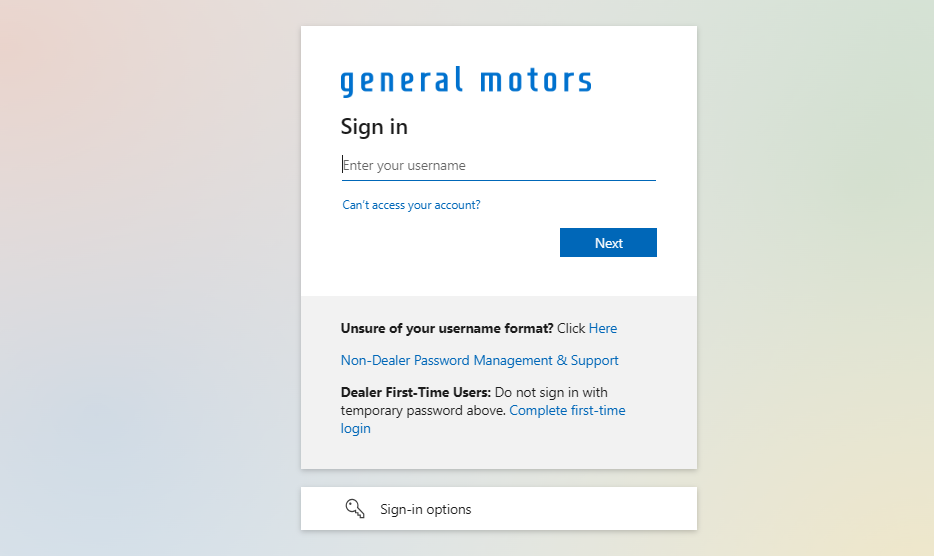Screen dimensions: 934x556
Task: Open the Can't access your account? link
Action: tap(411, 205)
